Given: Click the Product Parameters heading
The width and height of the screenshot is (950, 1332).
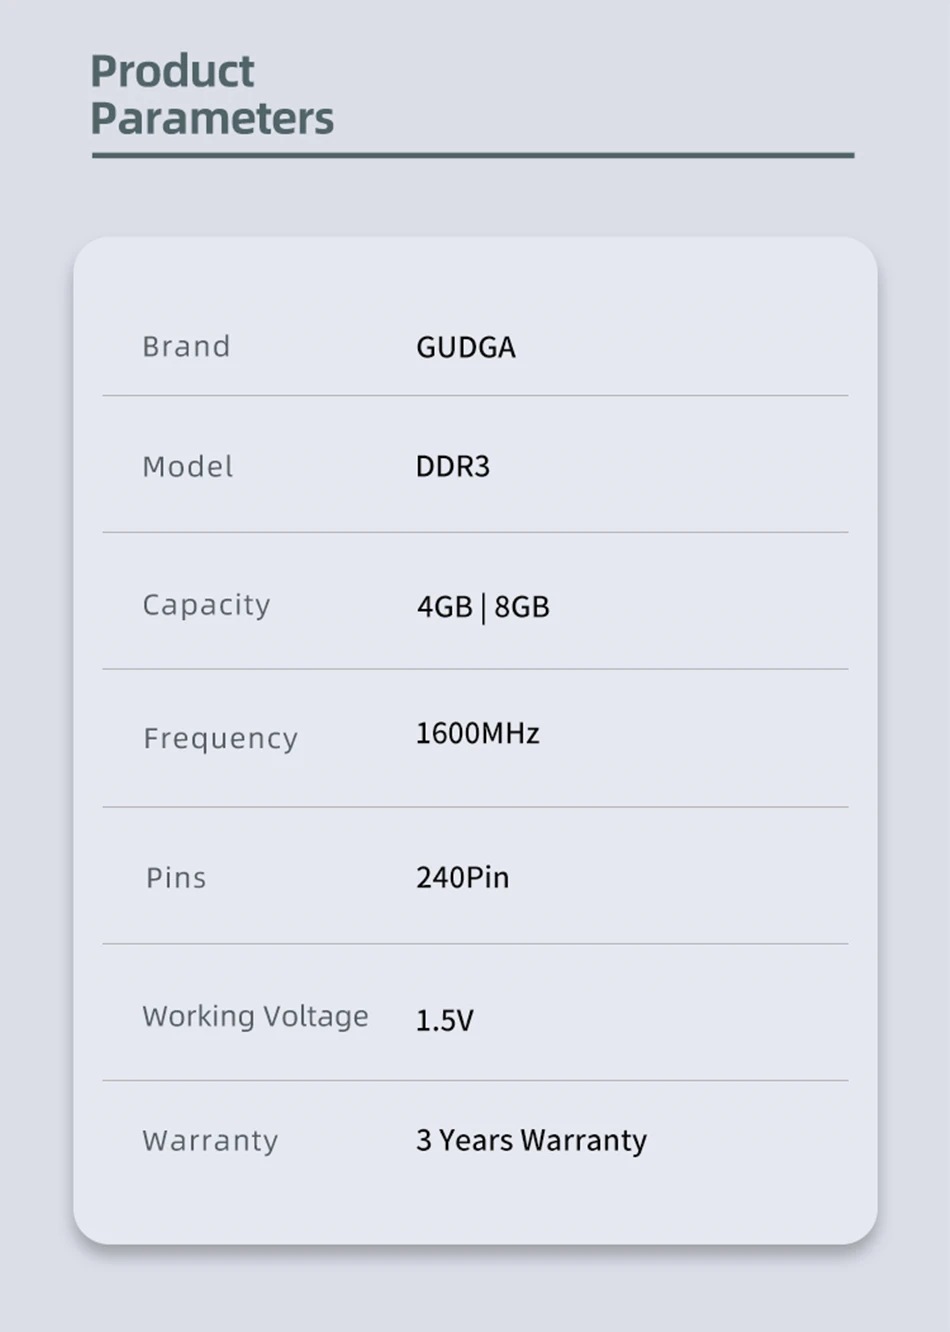Looking at the screenshot, I should click(x=211, y=94).
